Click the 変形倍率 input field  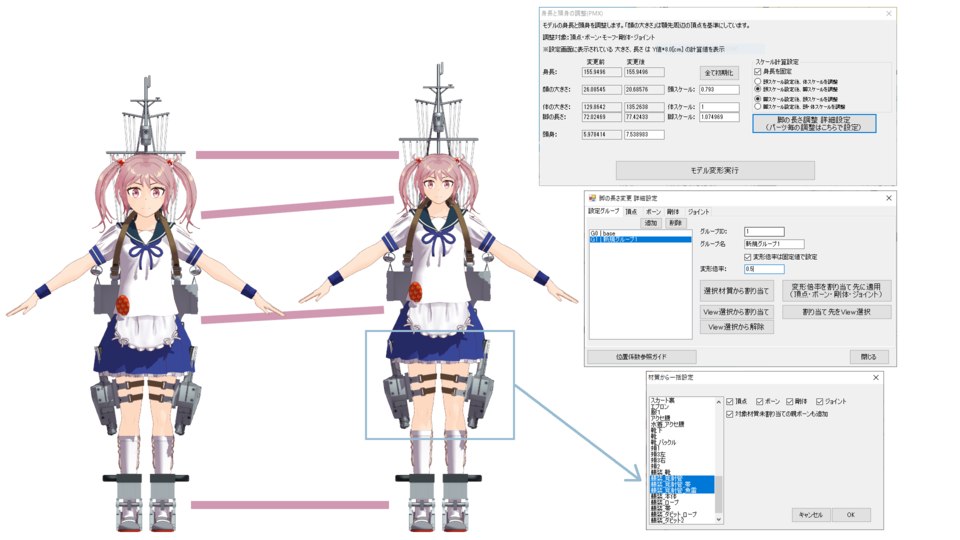point(764,269)
